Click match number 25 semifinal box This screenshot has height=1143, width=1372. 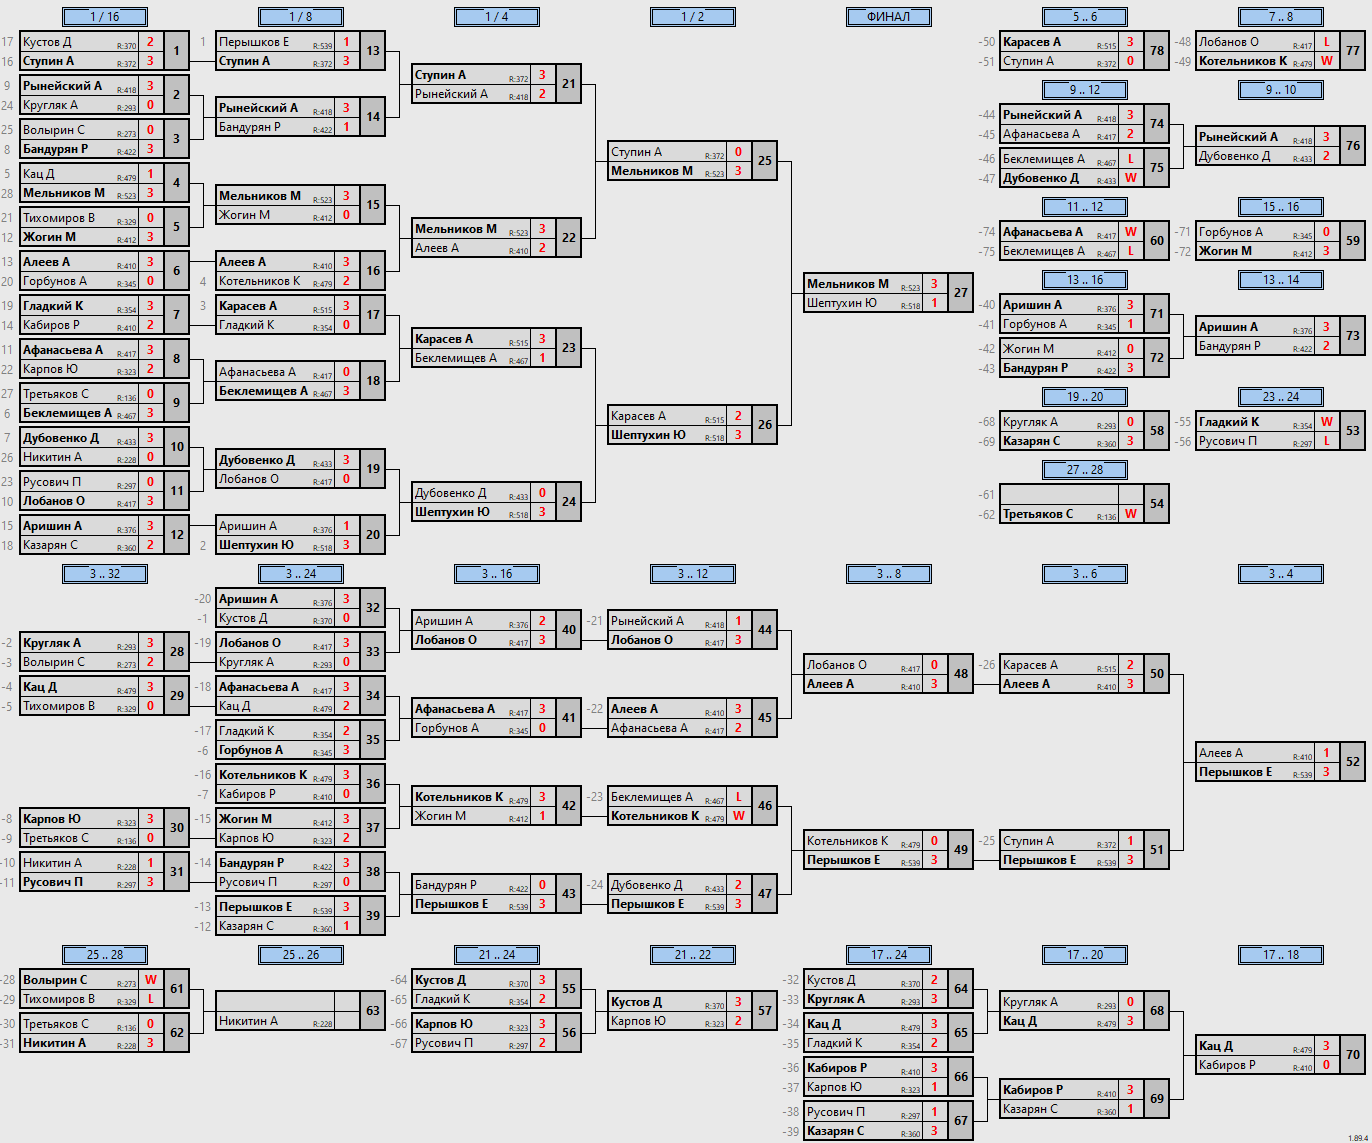(764, 161)
